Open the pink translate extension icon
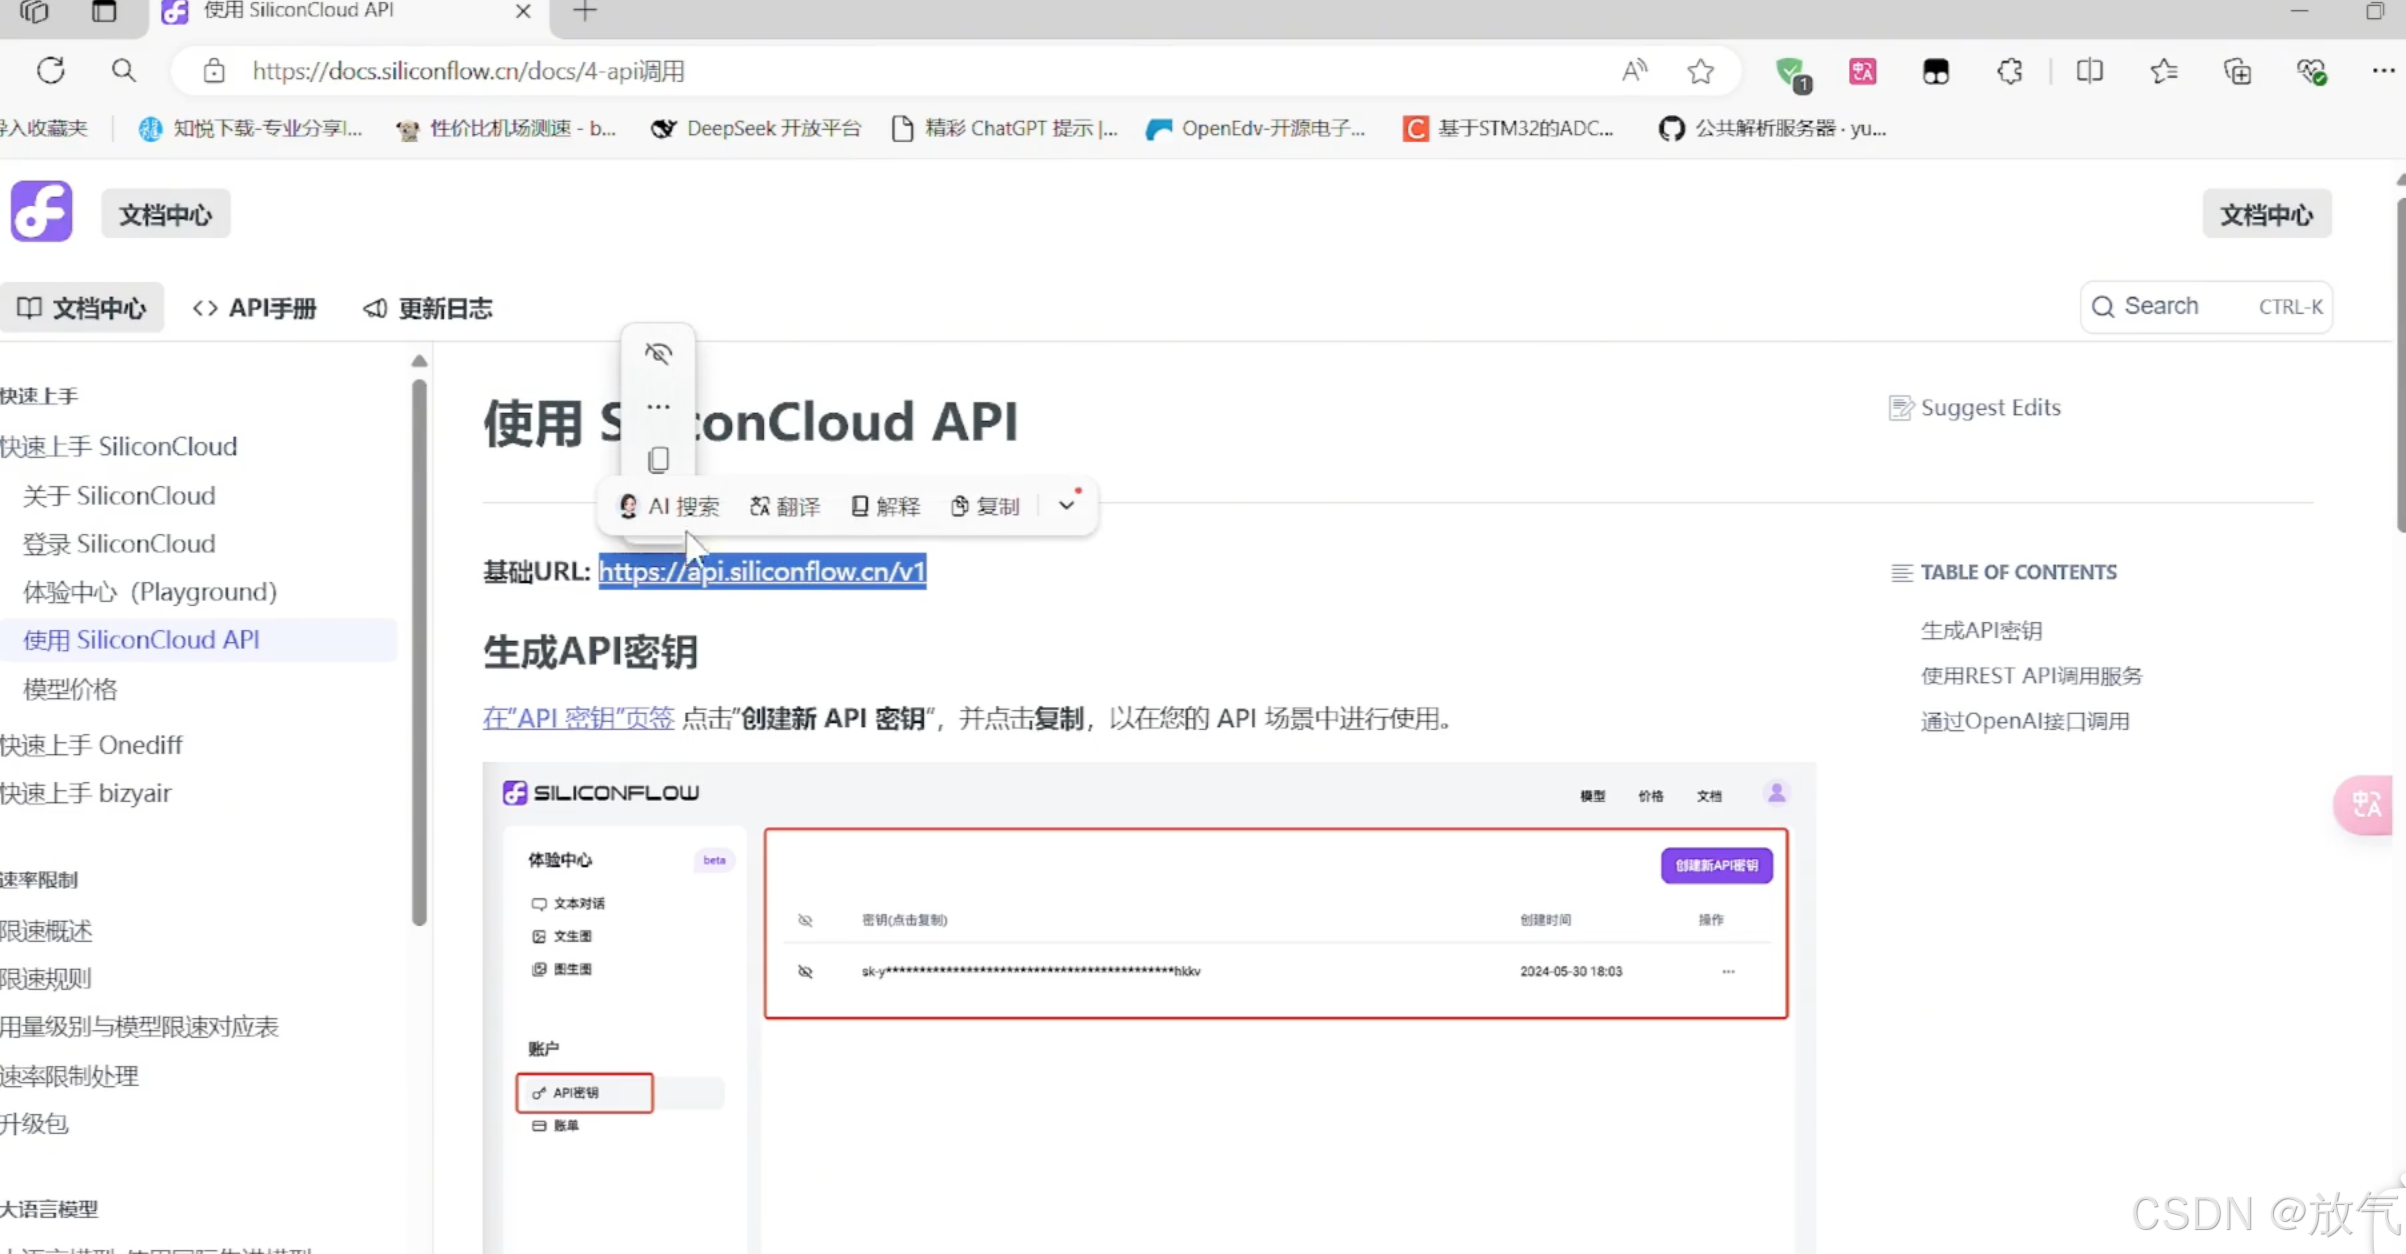Viewport: 2406px width, 1254px height. pyautogui.click(x=1862, y=71)
